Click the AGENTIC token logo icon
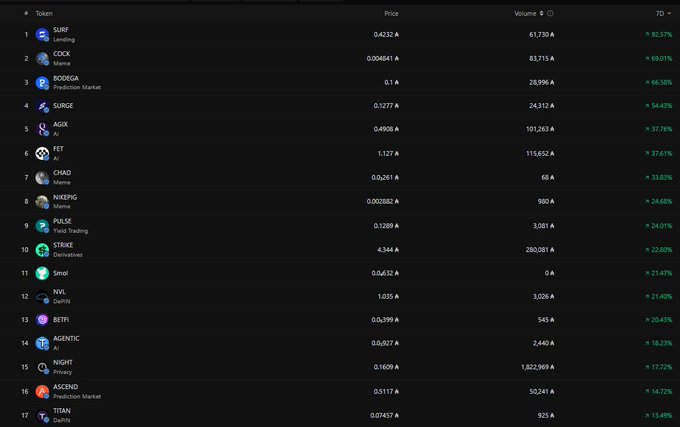Viewport: 680px width, 427px height. 42,343
